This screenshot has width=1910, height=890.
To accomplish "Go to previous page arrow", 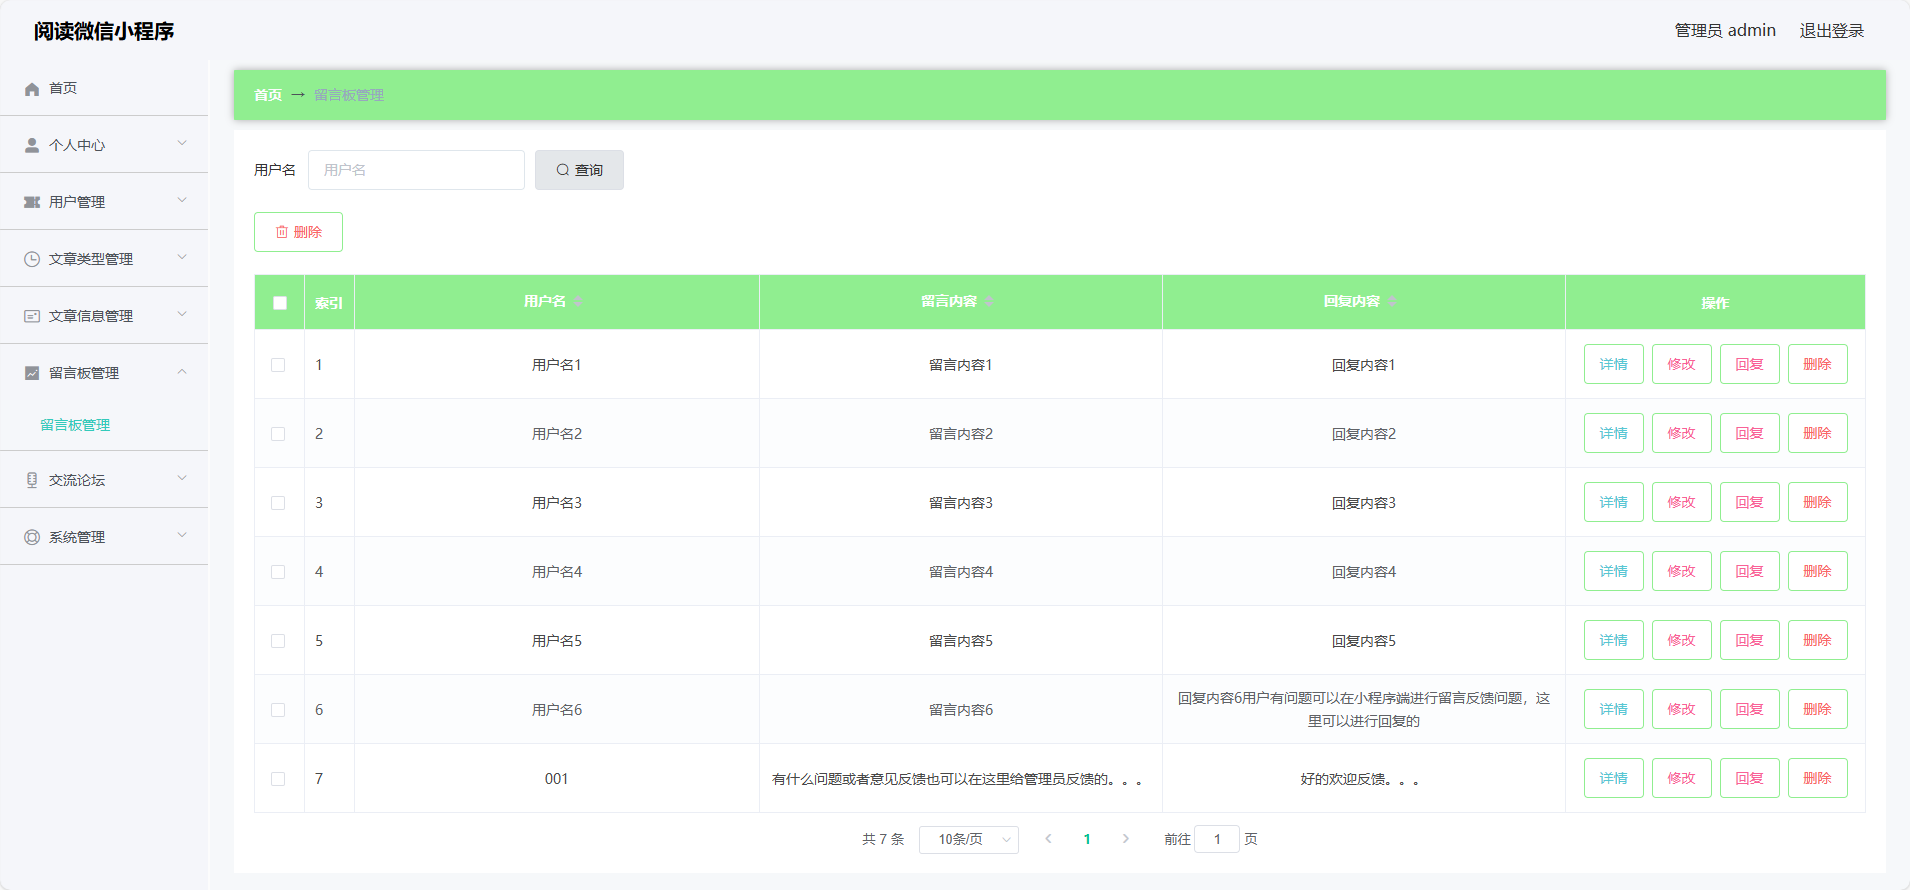I will tap(1048, 839).
